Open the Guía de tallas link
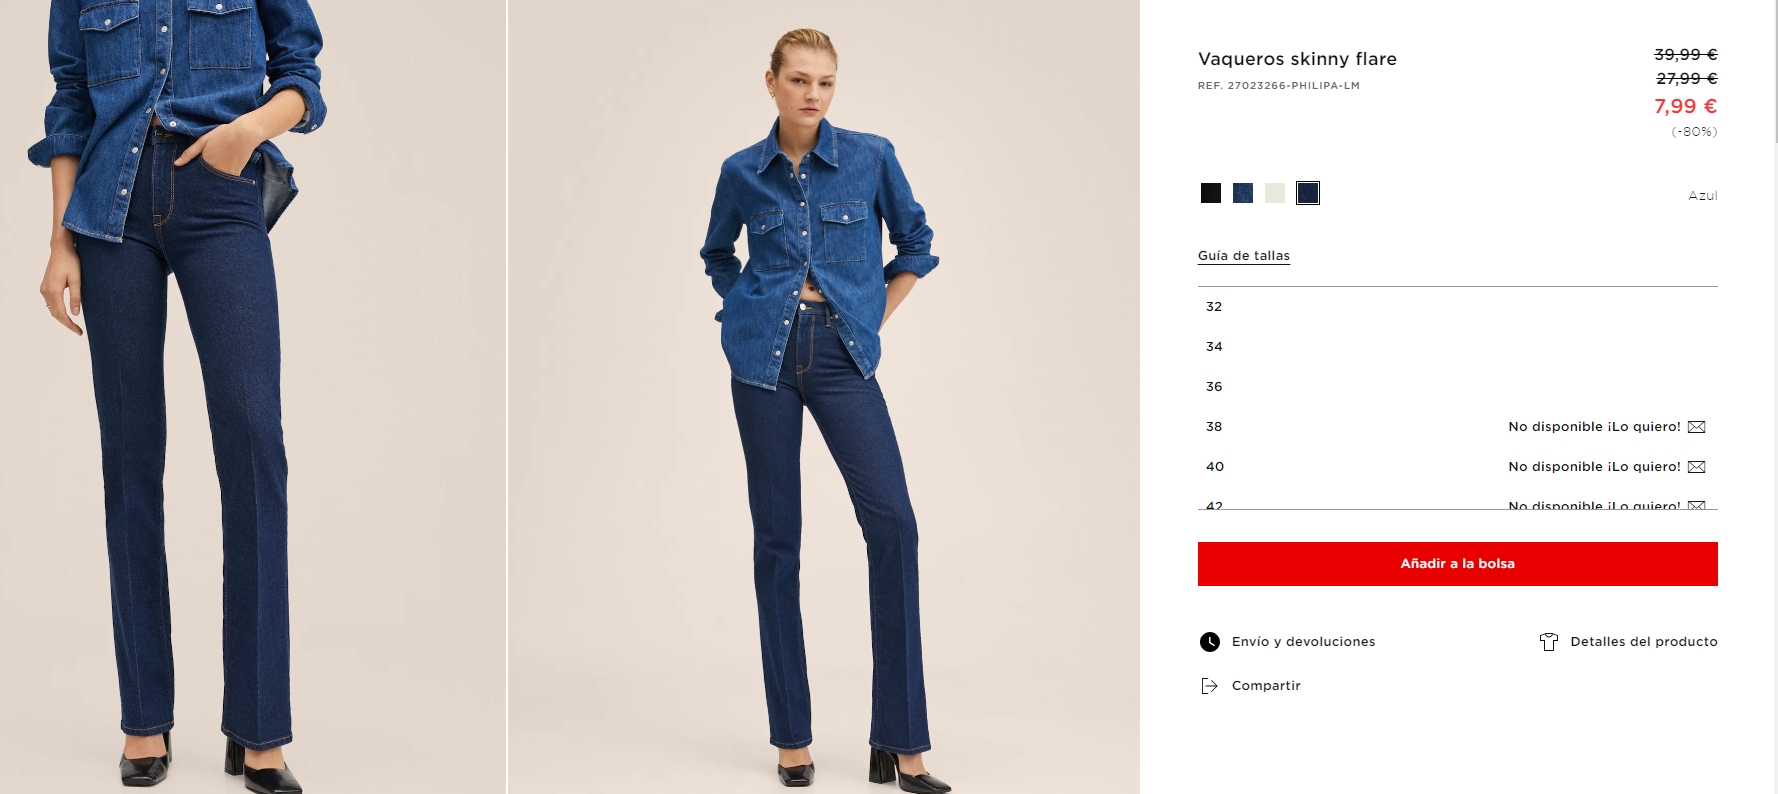This screenshot has width=1778, height=794. pyautogui.click(x=1244, y=256)
